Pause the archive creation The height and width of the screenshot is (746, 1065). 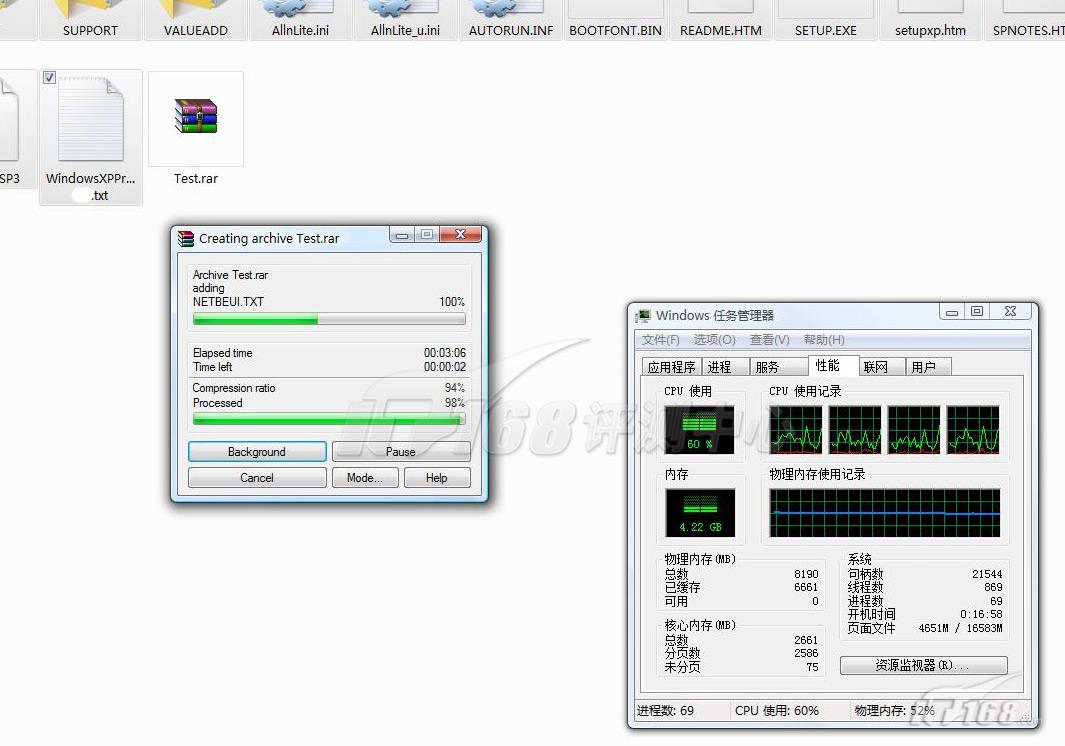[400, 452]
